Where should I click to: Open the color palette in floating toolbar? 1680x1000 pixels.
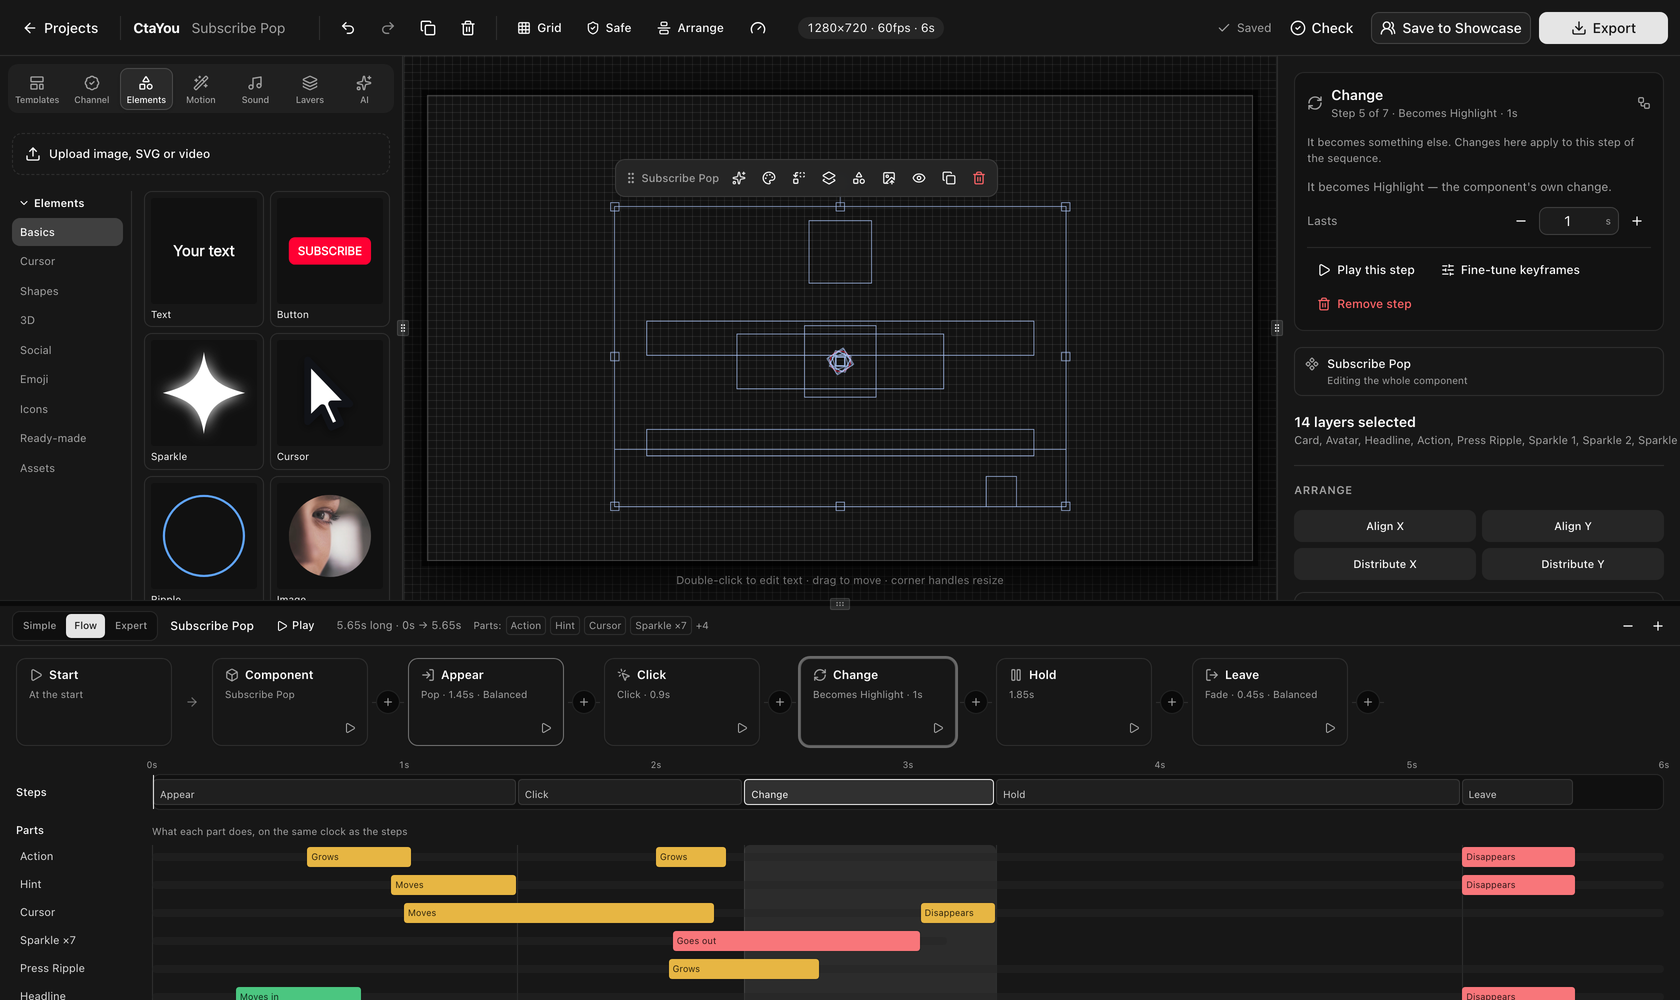pos(769,178)
